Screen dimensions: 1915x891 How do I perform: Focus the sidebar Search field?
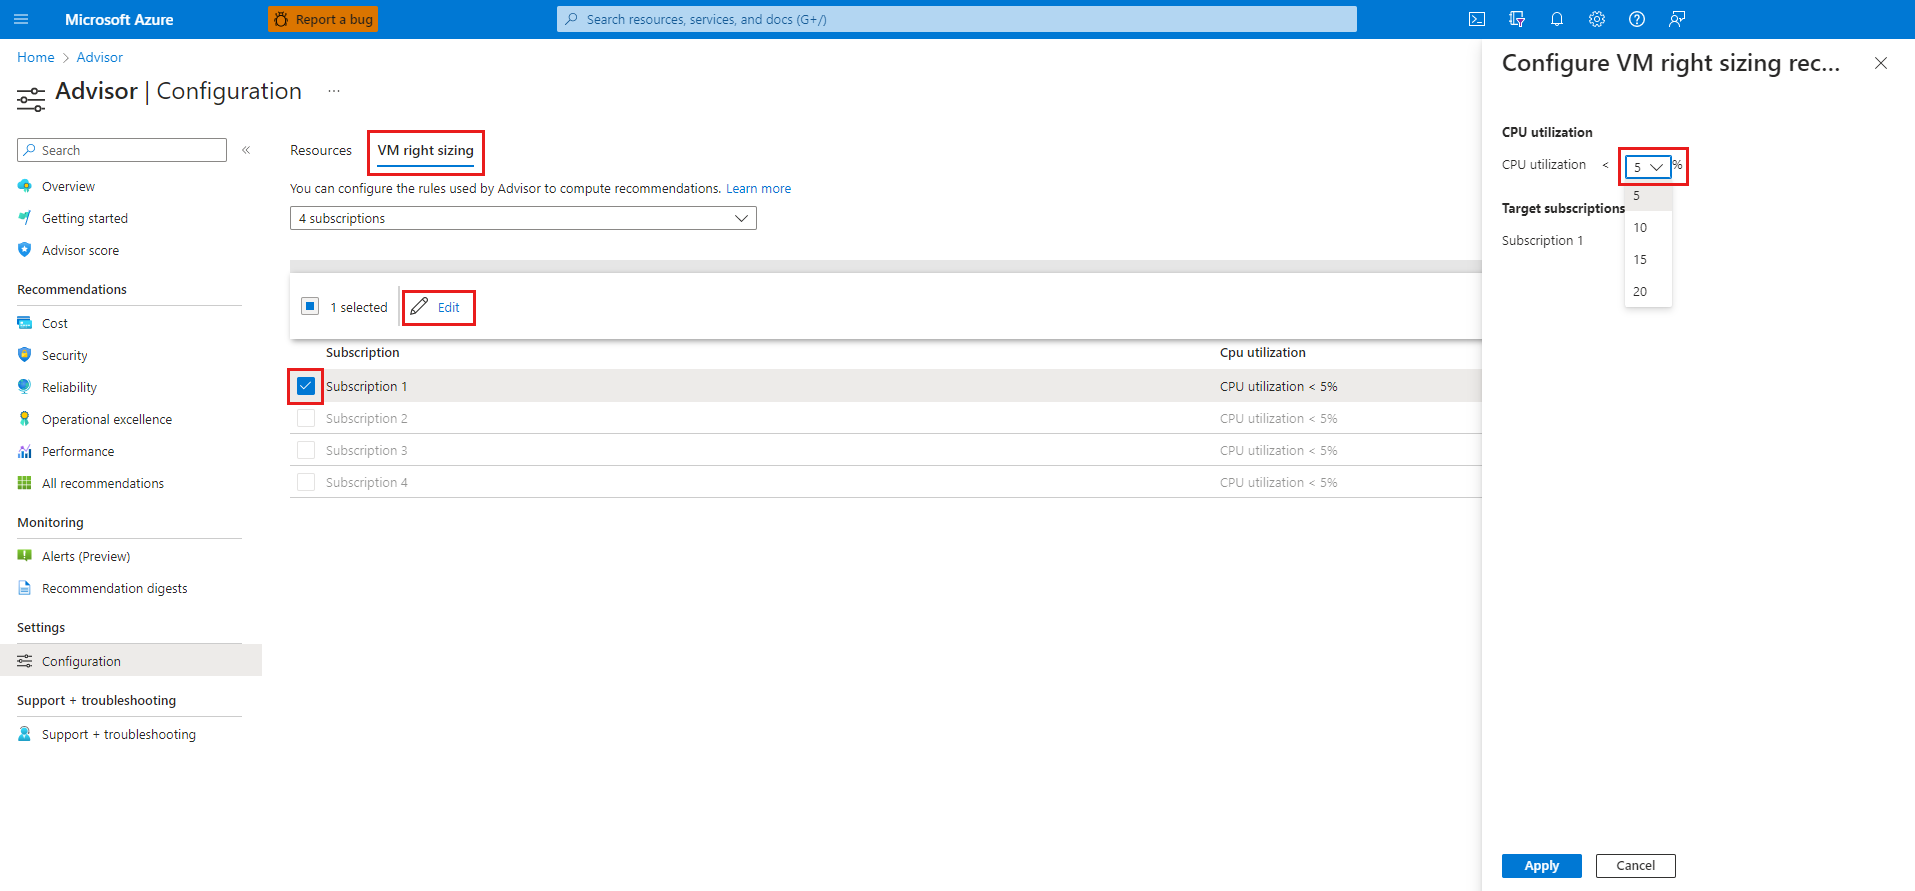pyautogui.click(x=122, y=150)
